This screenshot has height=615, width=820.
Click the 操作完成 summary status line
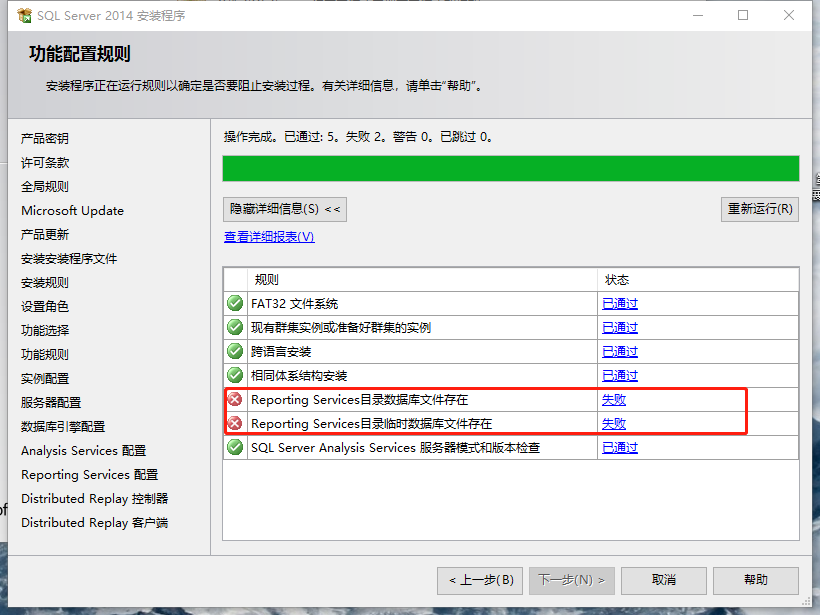click(x=358, y=137)
